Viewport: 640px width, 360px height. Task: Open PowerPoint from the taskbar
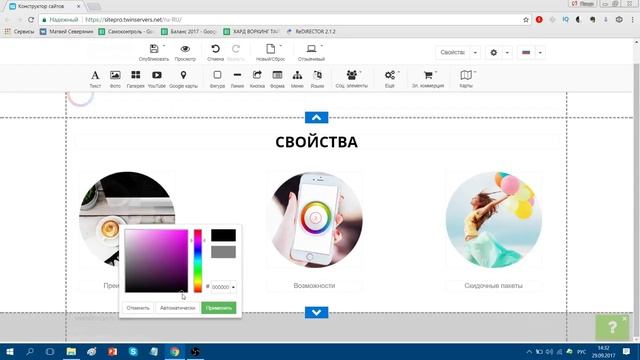tap(112, 351)
